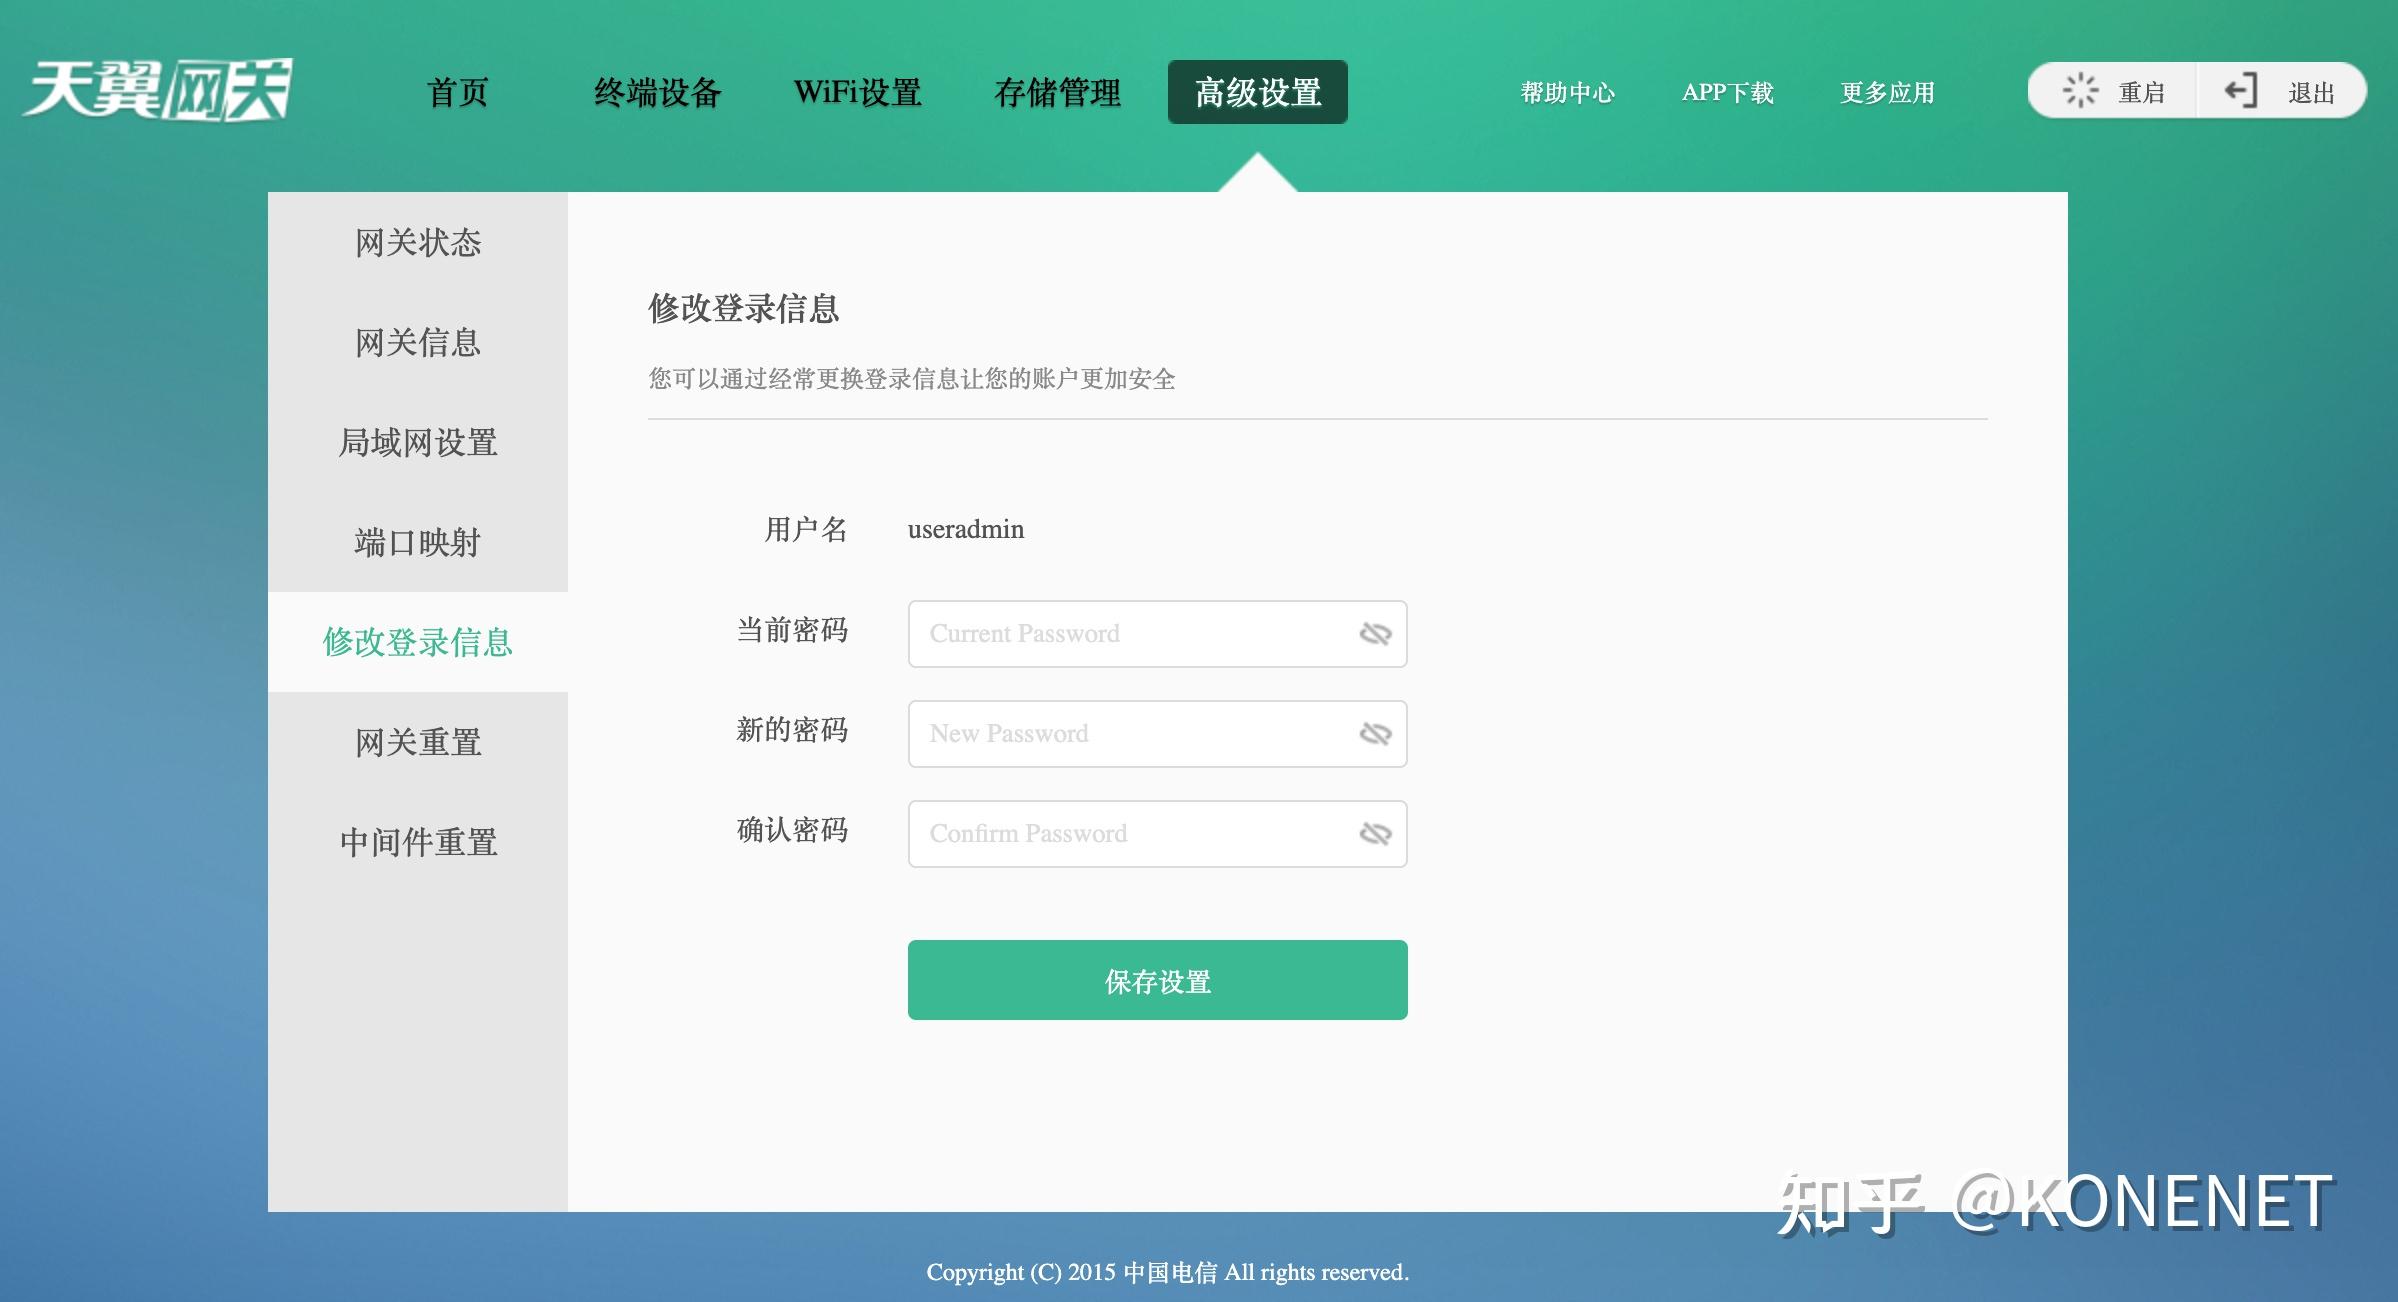Focus the New Password input field
Screen dimensions: 2398x1302
1157,734
